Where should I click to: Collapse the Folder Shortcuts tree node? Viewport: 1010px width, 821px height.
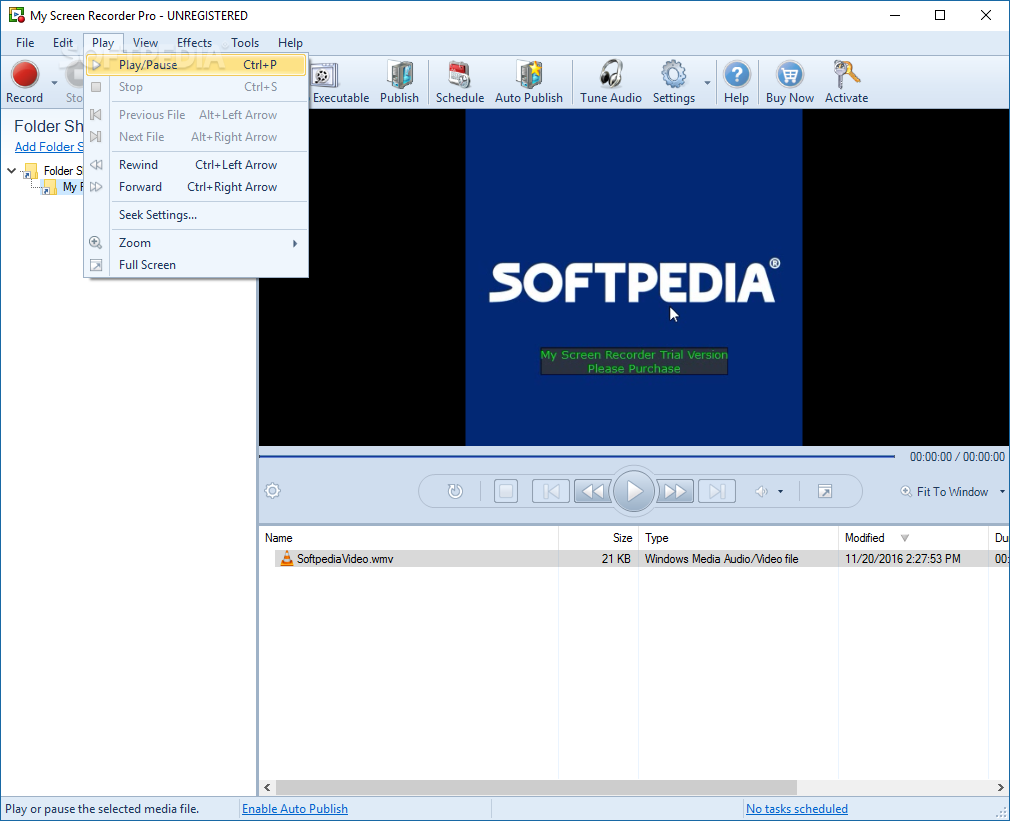[x=12, y=171]
